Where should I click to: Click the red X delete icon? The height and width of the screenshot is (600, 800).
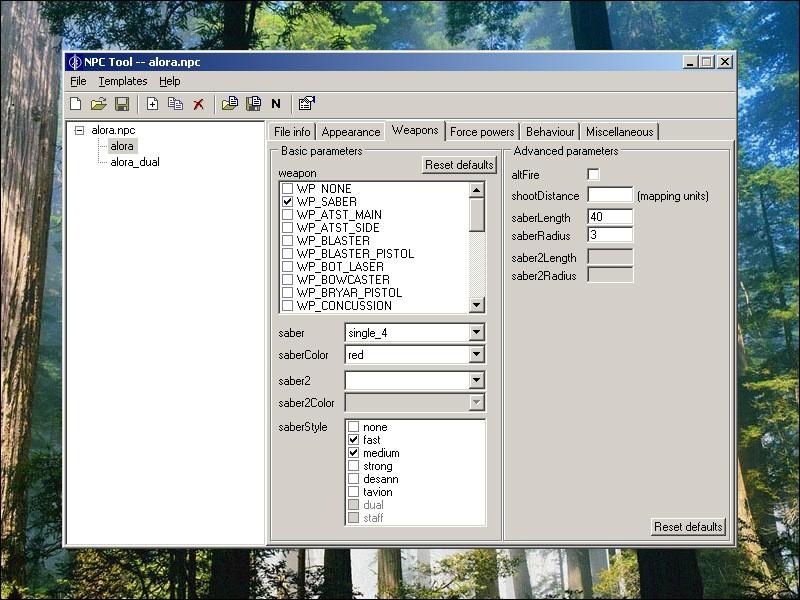pos(199,104)
